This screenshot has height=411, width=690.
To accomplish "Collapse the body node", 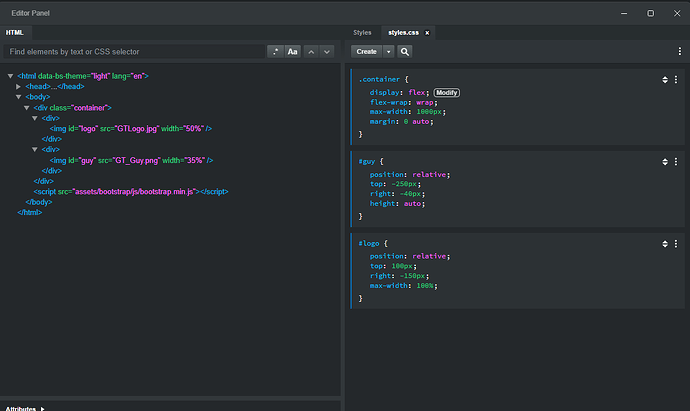I will tap(18, 97).
